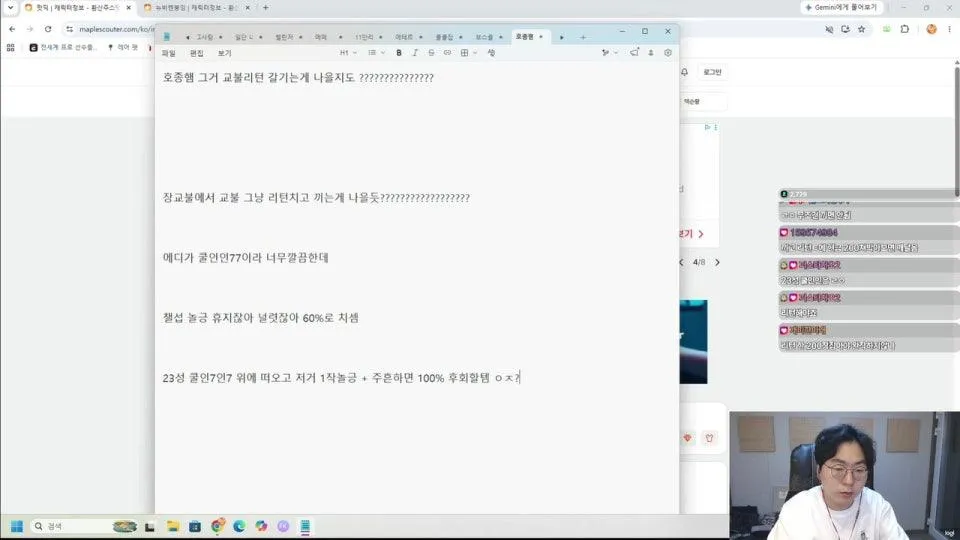Go to previous slide arrow beside 4/8

click(x=681, y=262)
